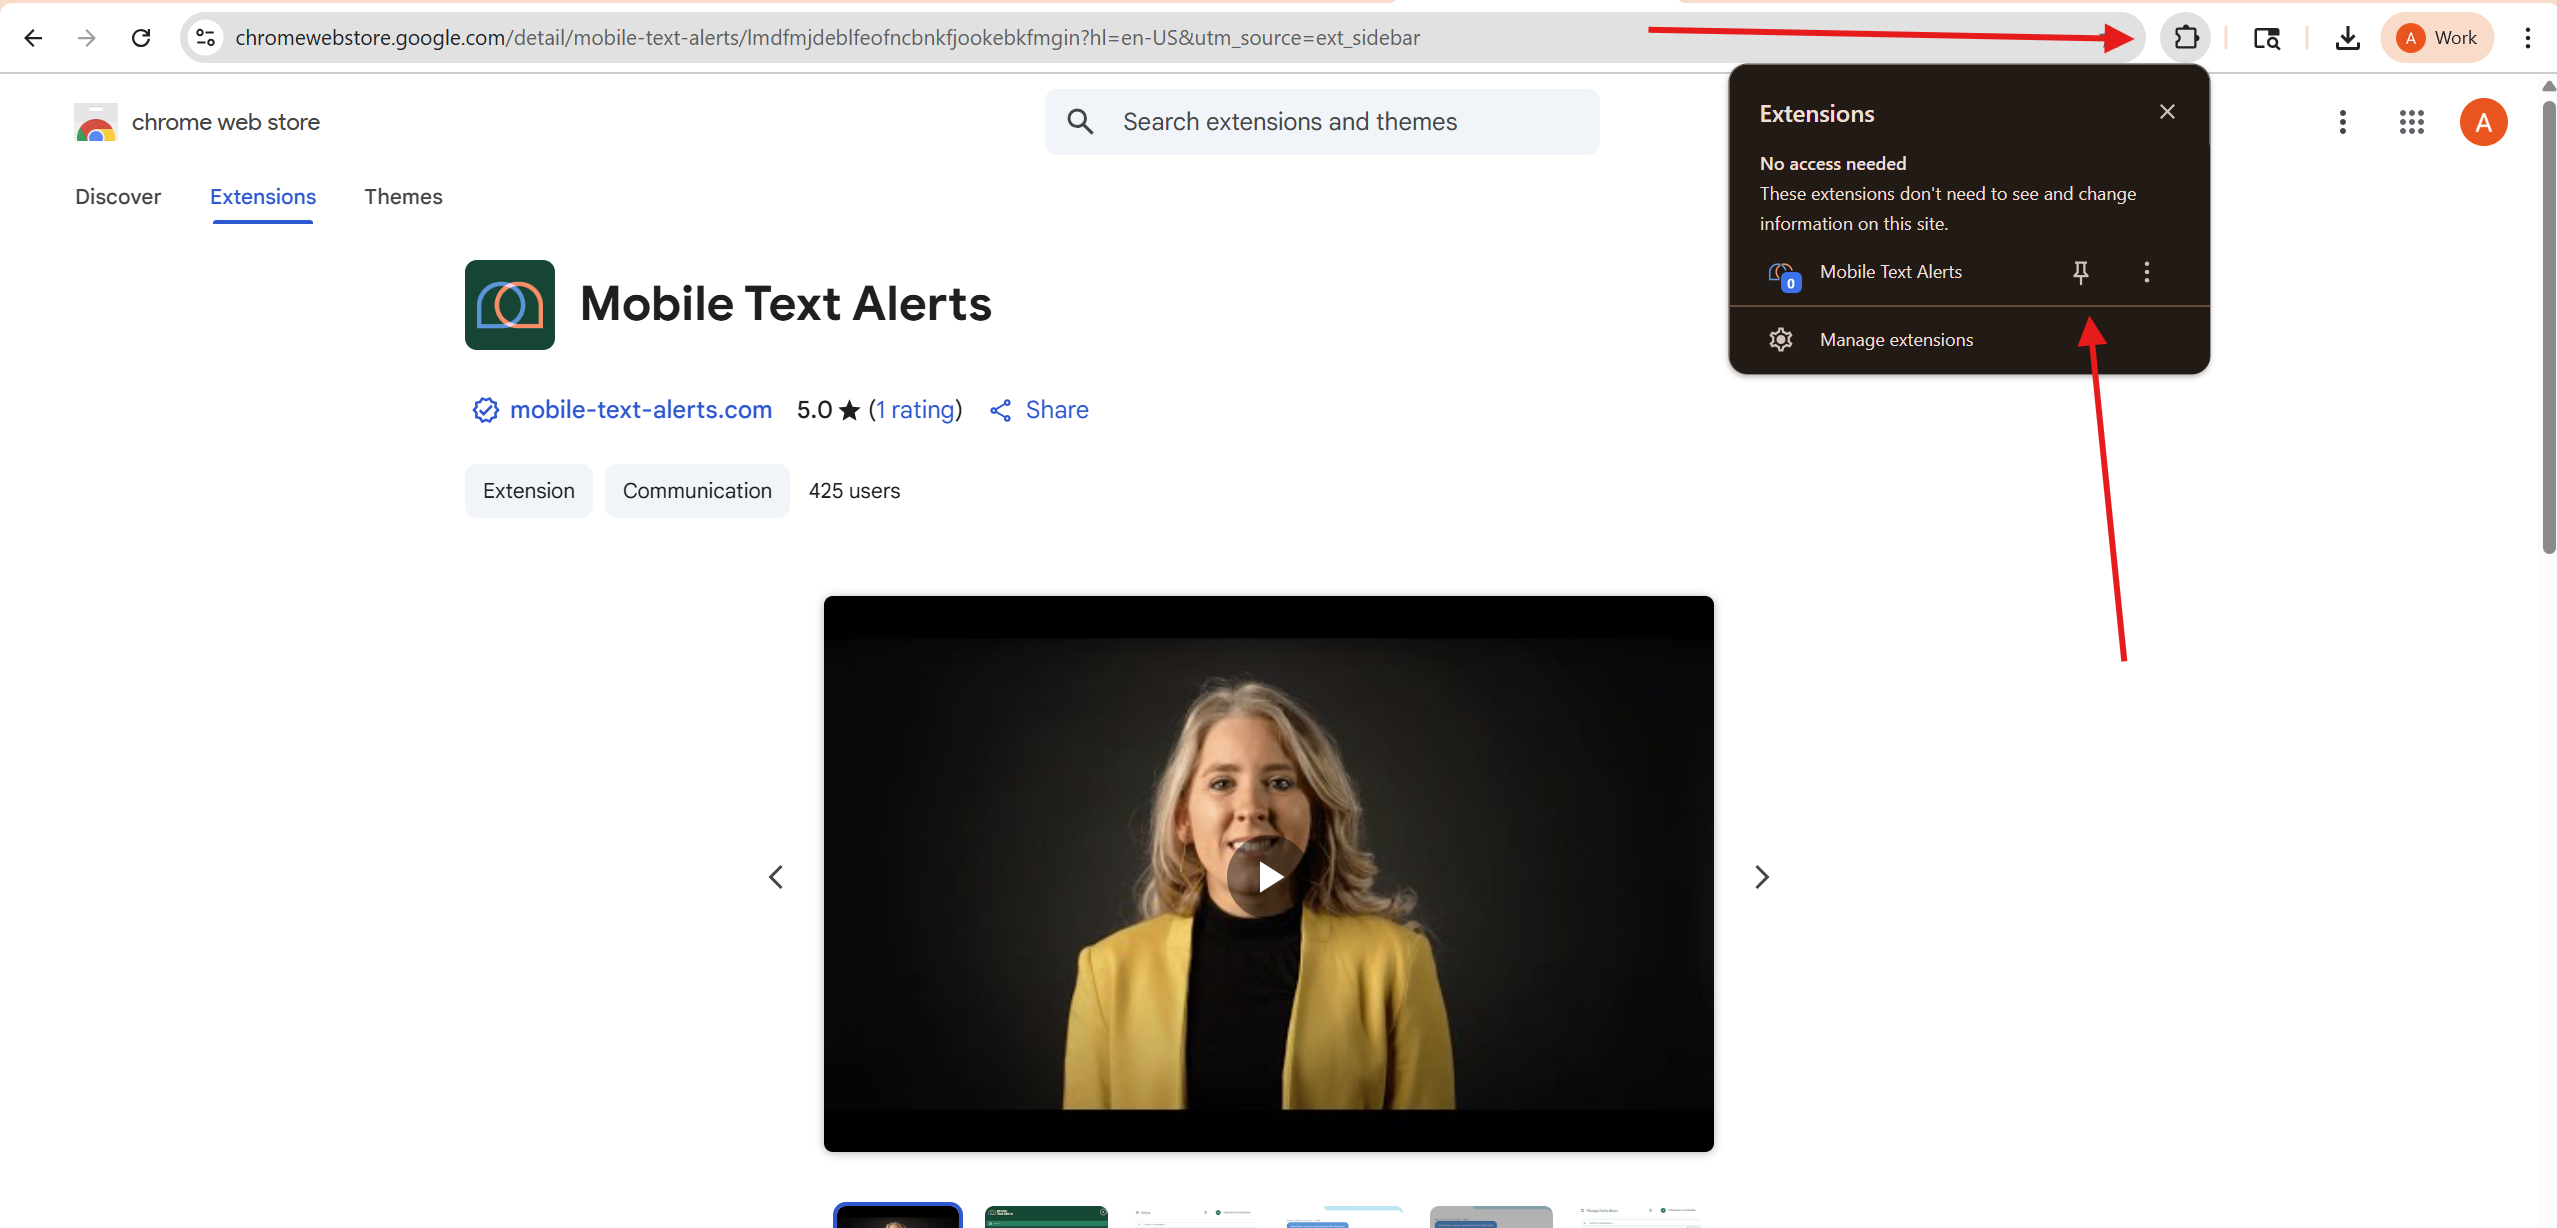The image size is (2557, 1228).
Task: Open the Extensions puzzle icon in toolbar
Action: tap(2186, 38)
